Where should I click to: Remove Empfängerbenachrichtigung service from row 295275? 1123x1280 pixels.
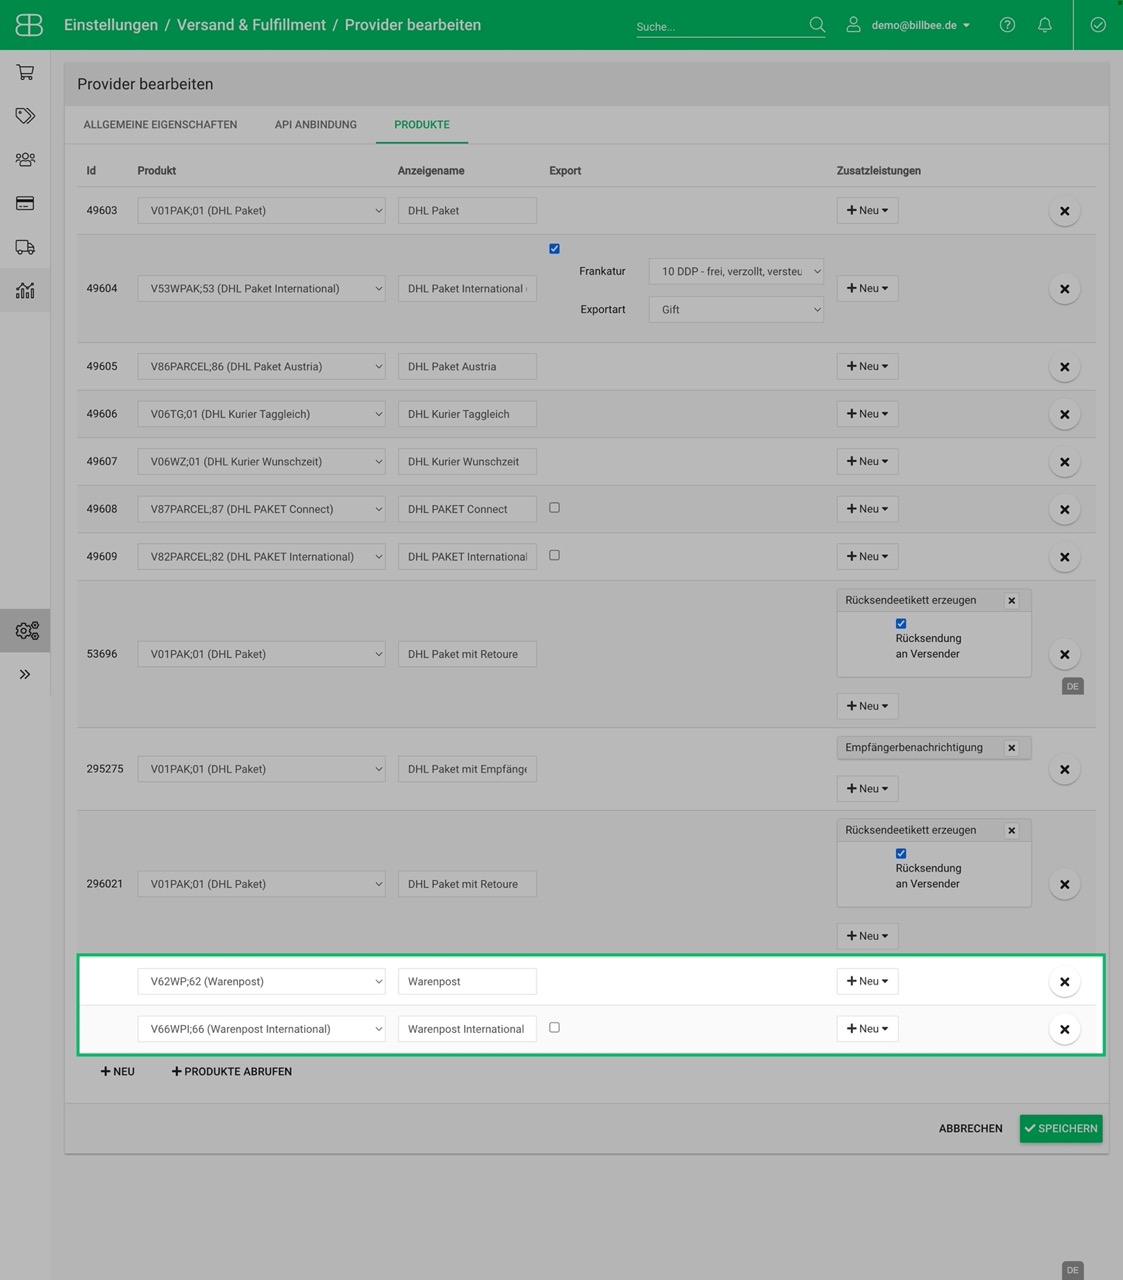[1011, 748]
